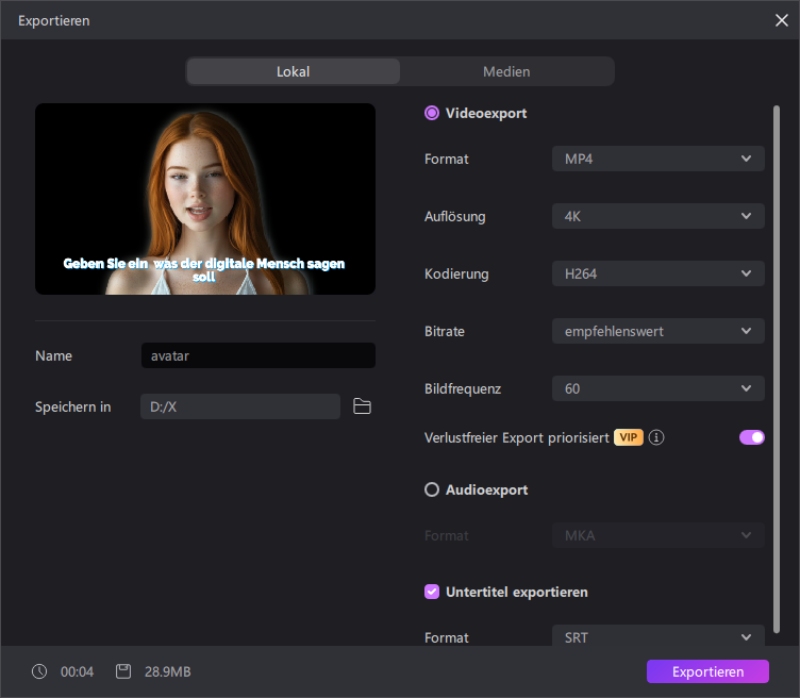This screenshot has width=800, height=698.
Task: Select the Lokal tab
Action: [x=293, y=71]
